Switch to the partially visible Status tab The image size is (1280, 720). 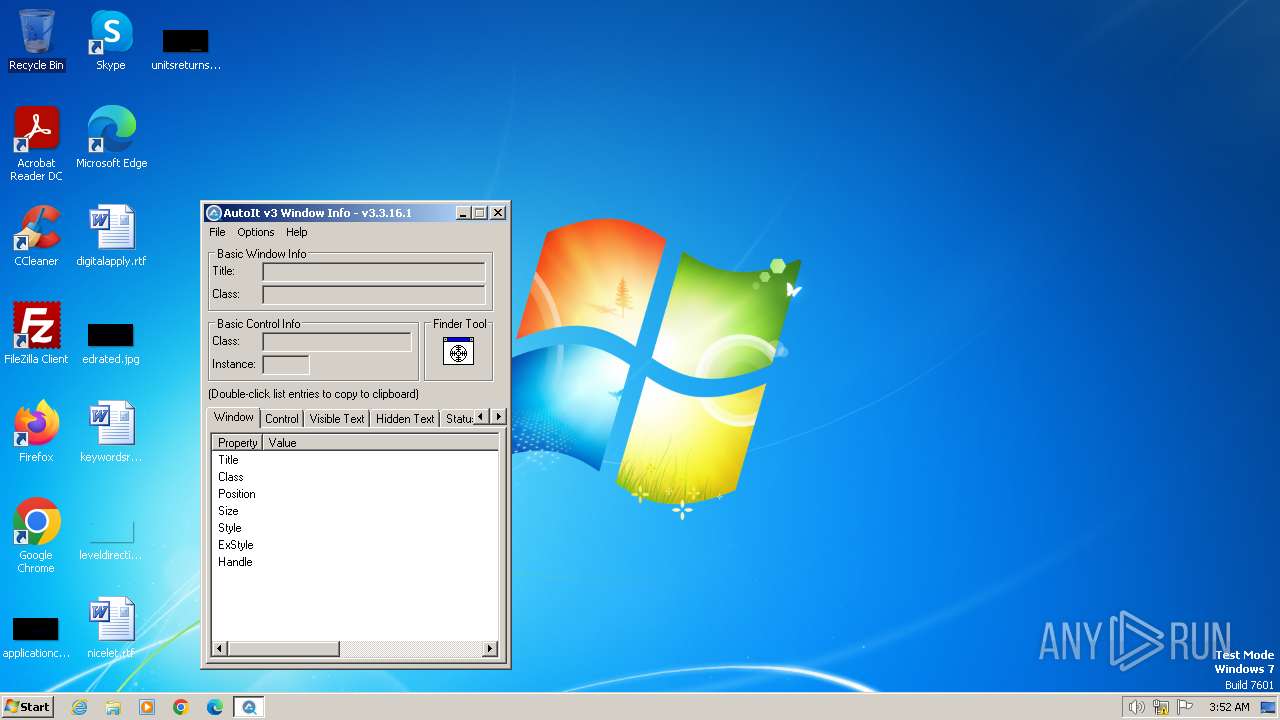tap(458, 419)
